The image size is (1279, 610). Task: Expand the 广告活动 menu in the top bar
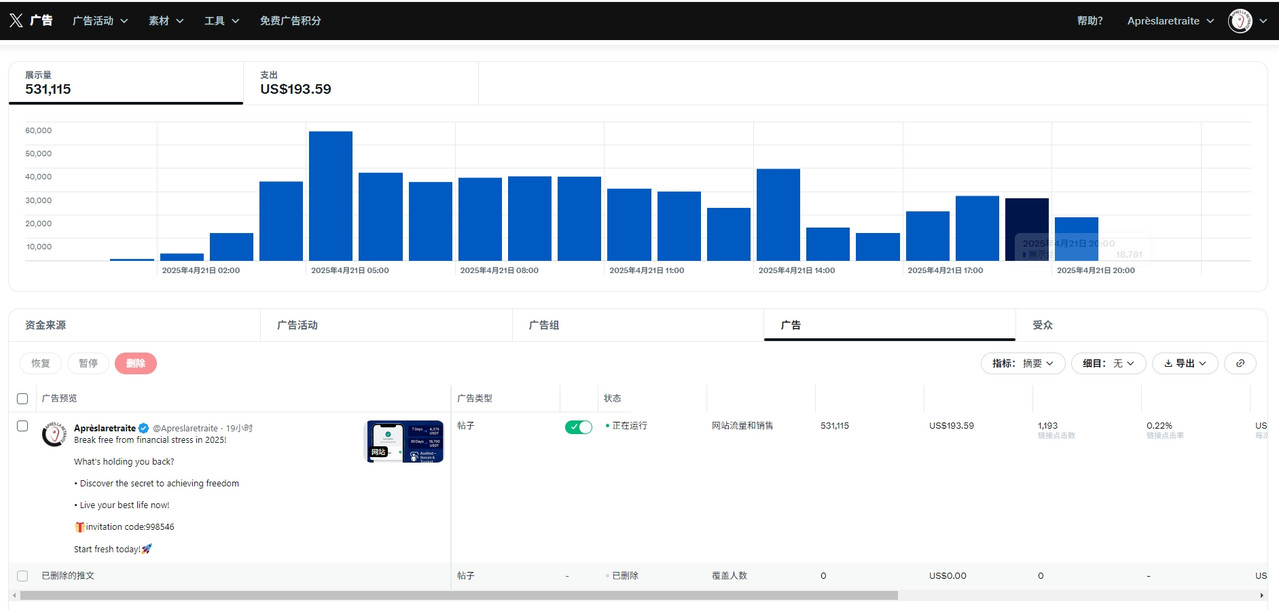pos(100,20)
